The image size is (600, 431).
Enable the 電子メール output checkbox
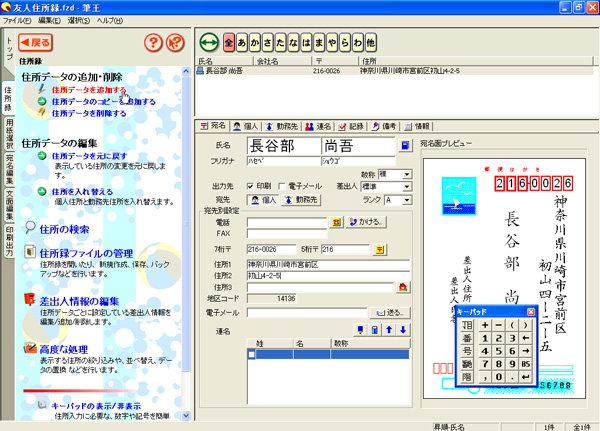tap(281, 186)
